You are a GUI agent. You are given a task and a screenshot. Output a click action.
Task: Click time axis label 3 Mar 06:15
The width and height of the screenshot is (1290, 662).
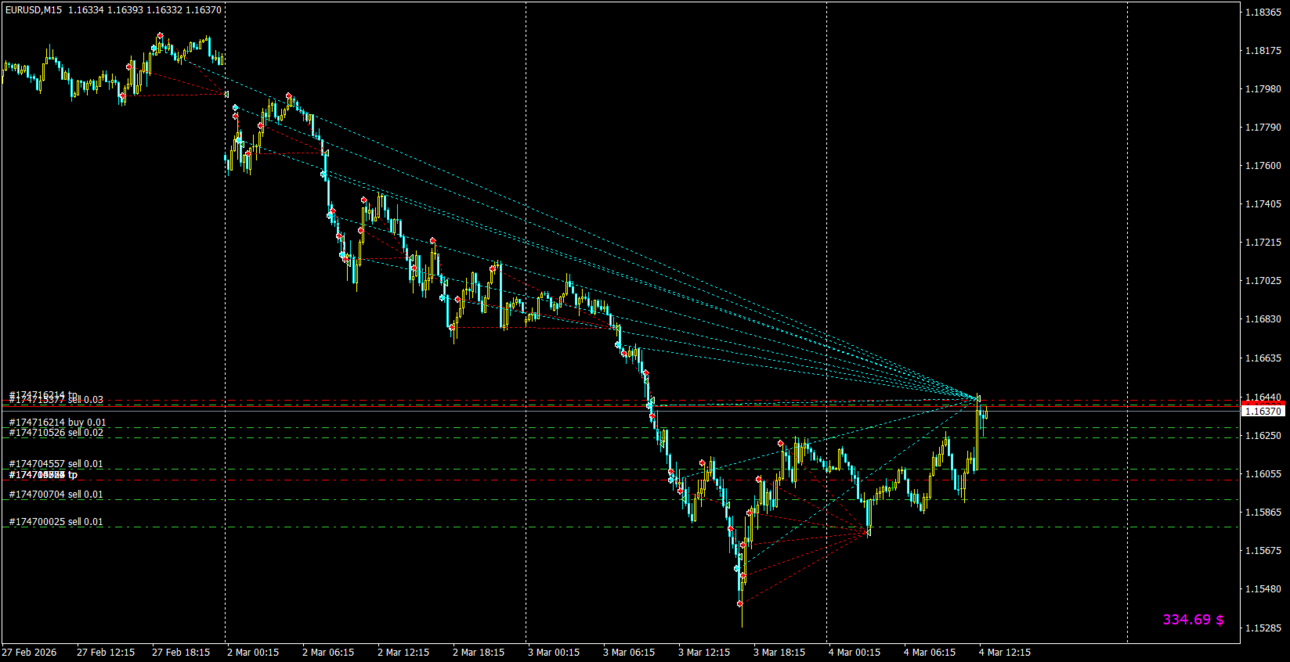tap(630, 652)
